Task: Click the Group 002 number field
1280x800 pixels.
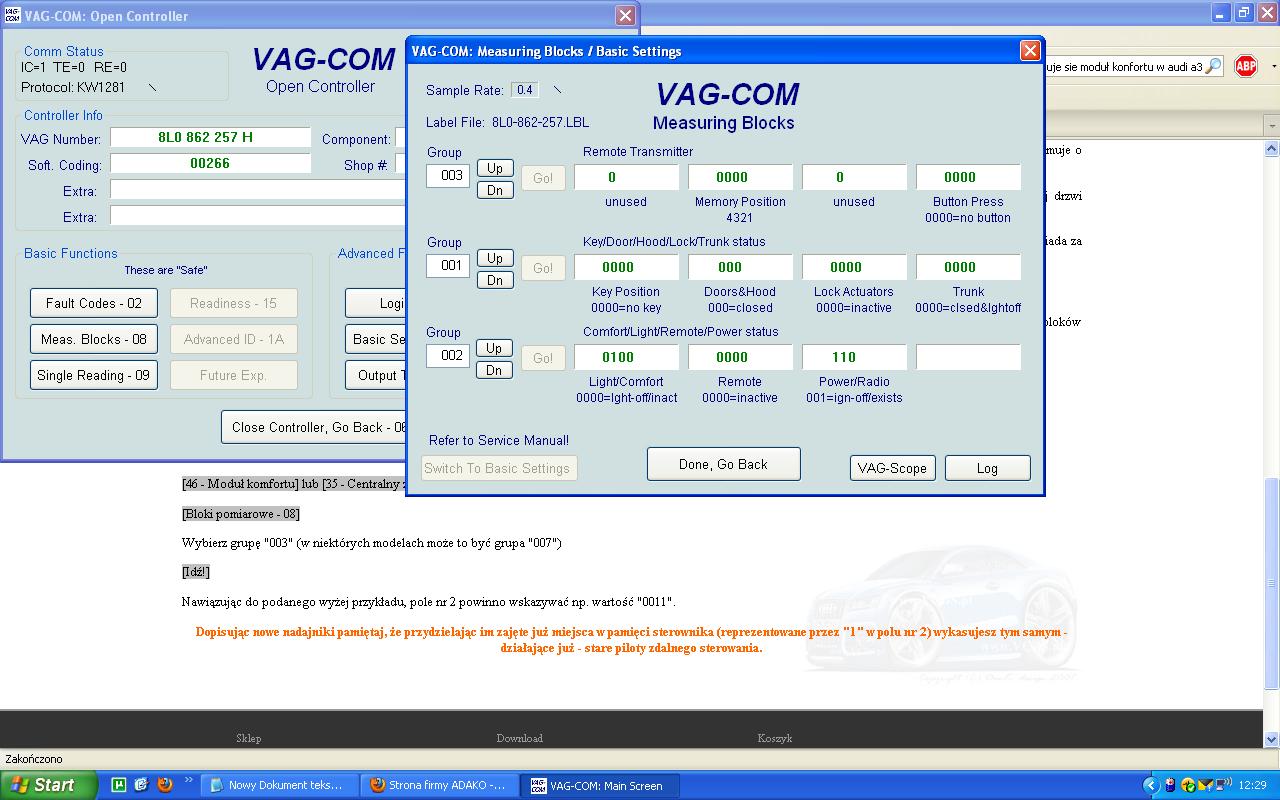Action: [x=448, y=355]
